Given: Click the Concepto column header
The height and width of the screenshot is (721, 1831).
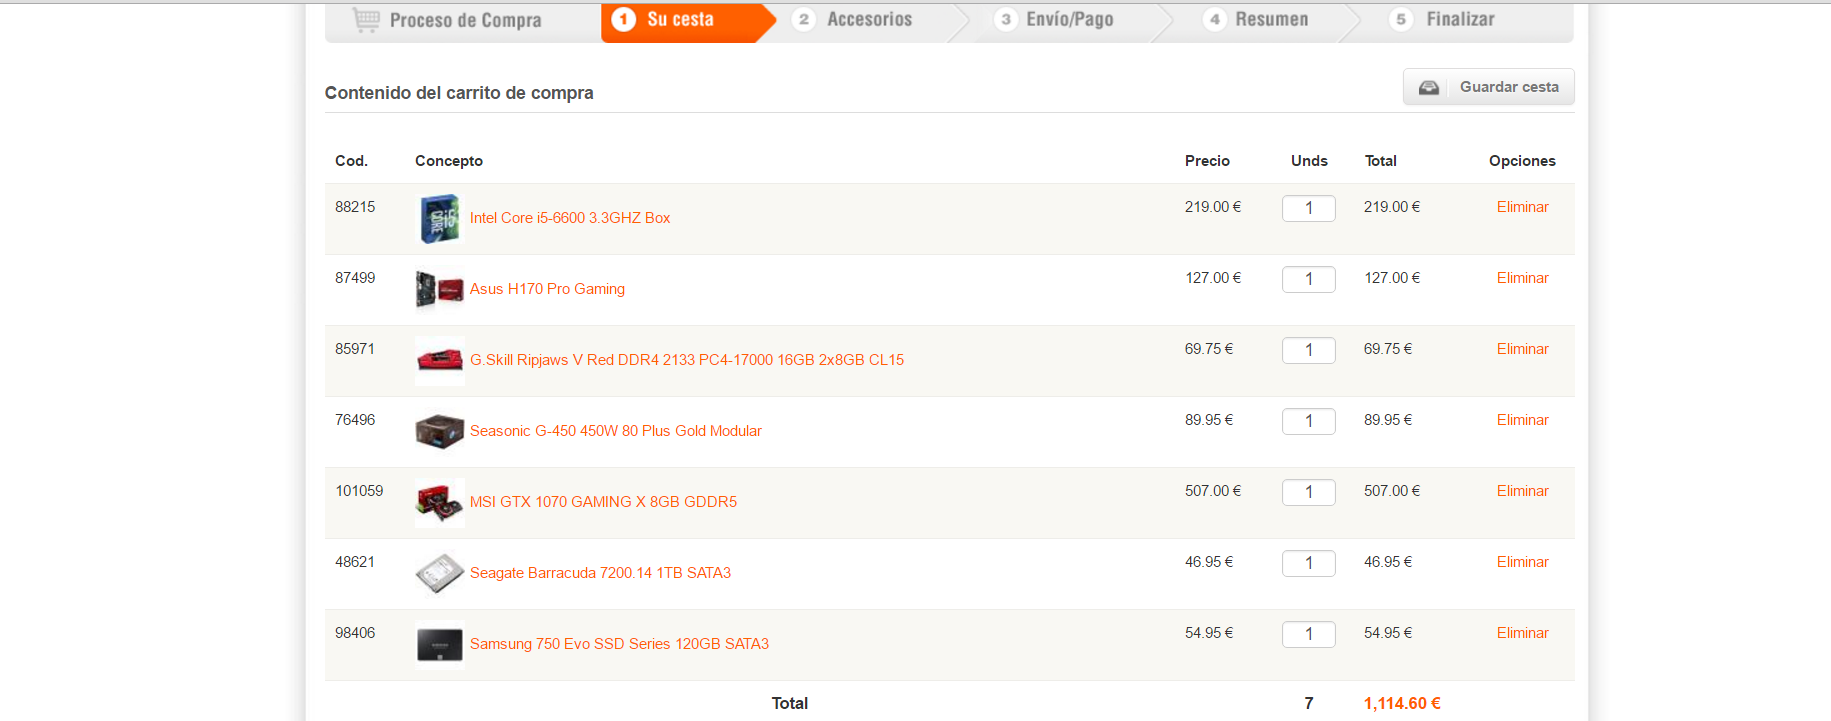Looking at the screenshot, I should tap(449, 161).
